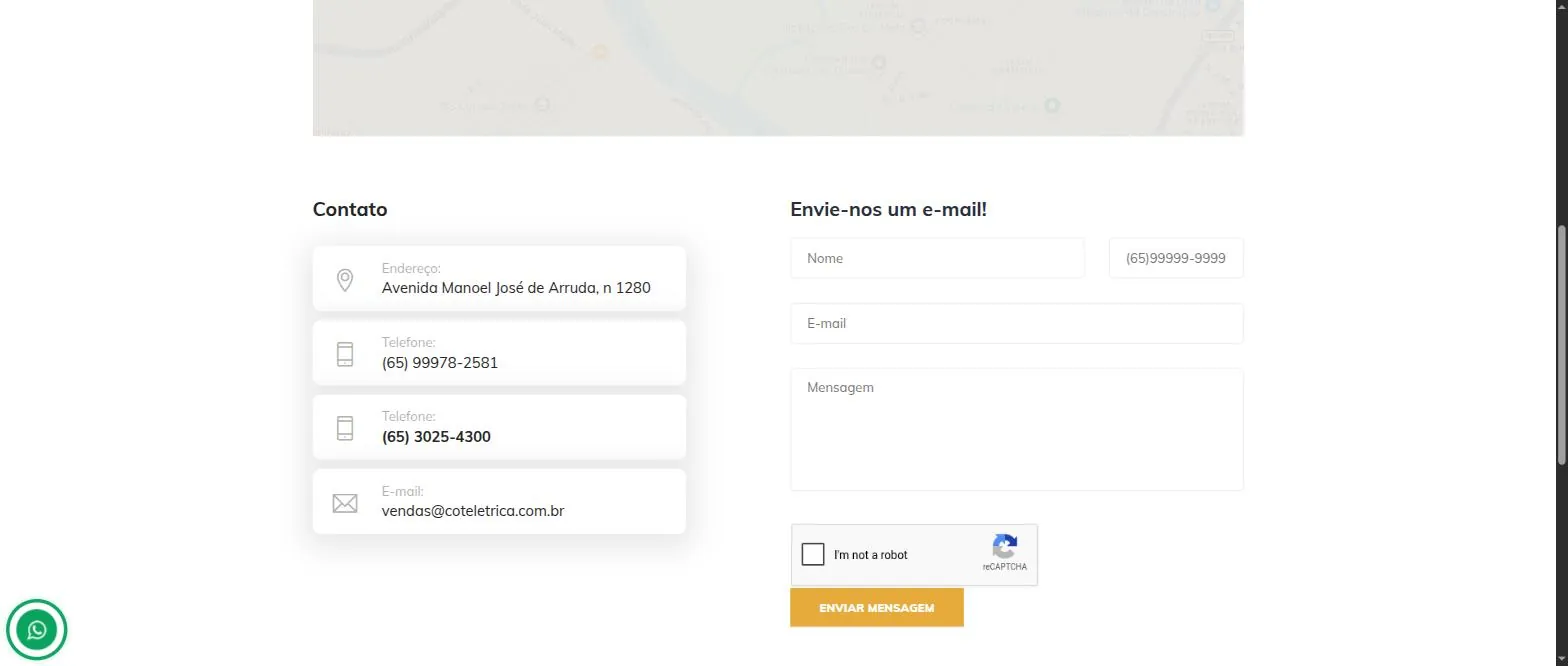
Task: Open the Avenida Manoel José de Arruda address
Action: pos(516,288)
